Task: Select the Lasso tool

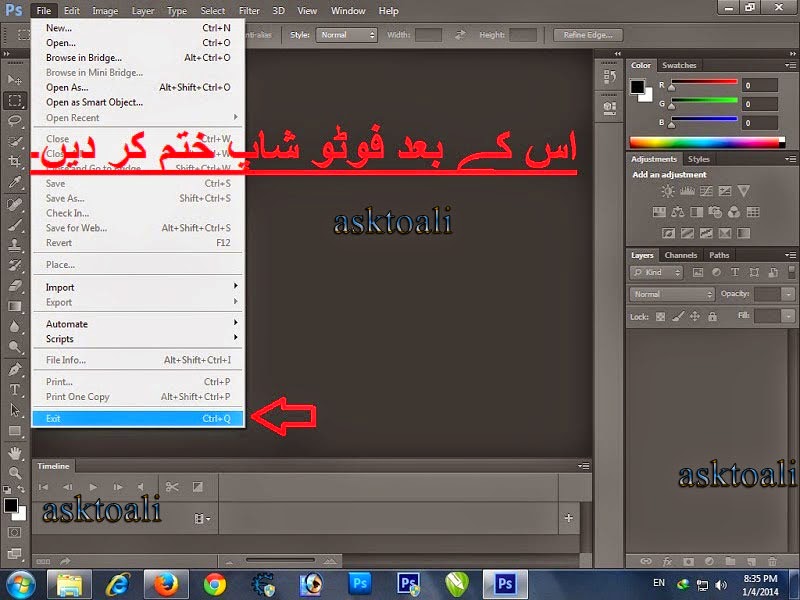Action: [x=15, y=121]
